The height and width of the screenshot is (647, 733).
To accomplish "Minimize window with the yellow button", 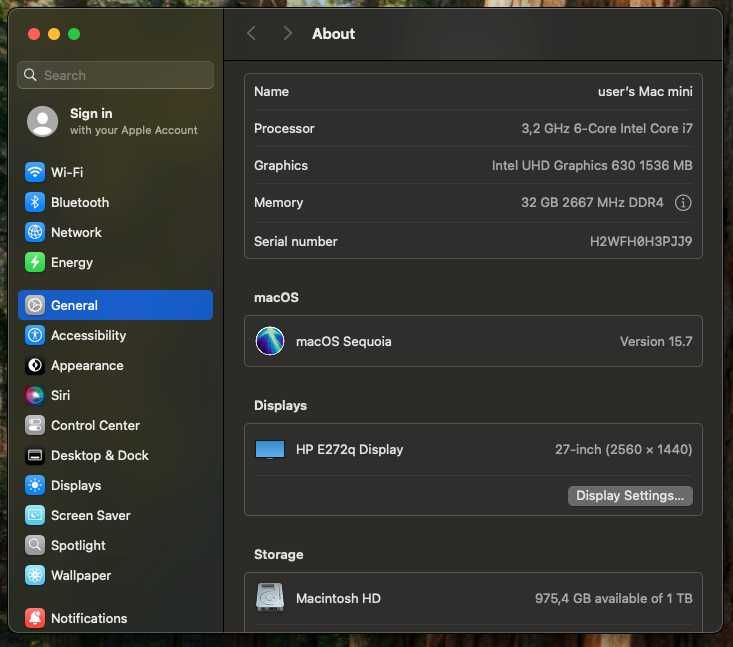I will (x=54, y=34).
